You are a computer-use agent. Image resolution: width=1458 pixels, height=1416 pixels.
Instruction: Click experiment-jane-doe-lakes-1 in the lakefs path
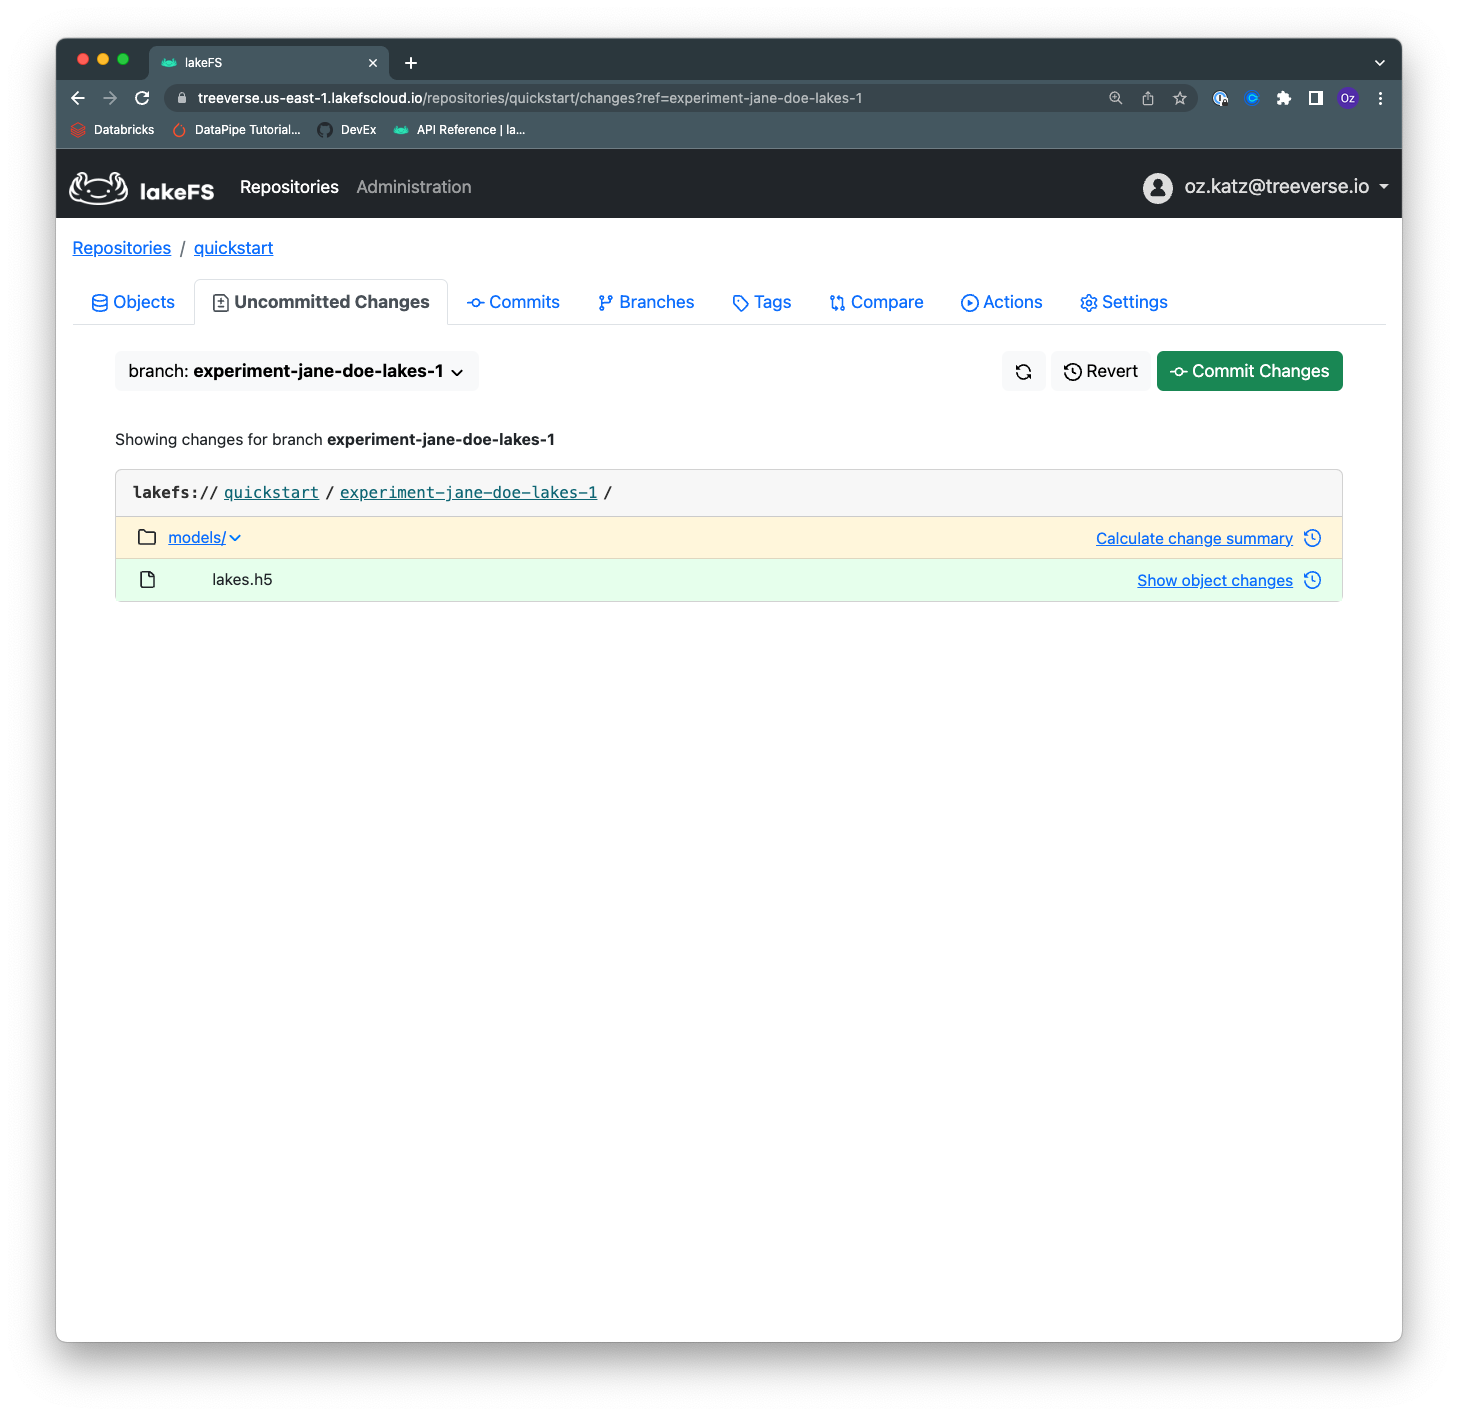[469, 493]
